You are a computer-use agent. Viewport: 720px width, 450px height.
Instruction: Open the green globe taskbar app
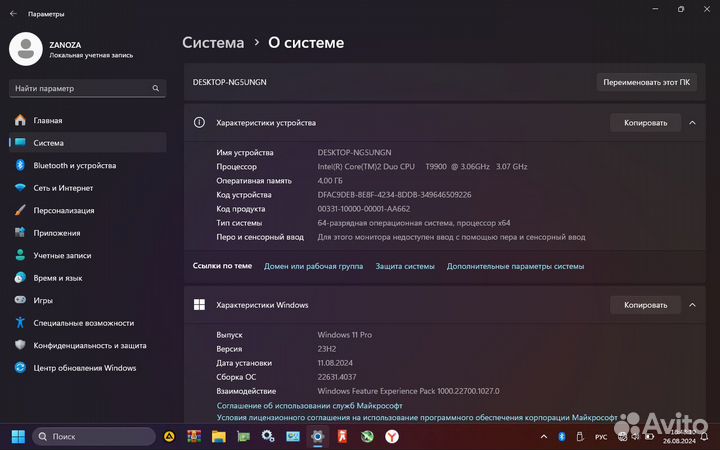point(367,436)
